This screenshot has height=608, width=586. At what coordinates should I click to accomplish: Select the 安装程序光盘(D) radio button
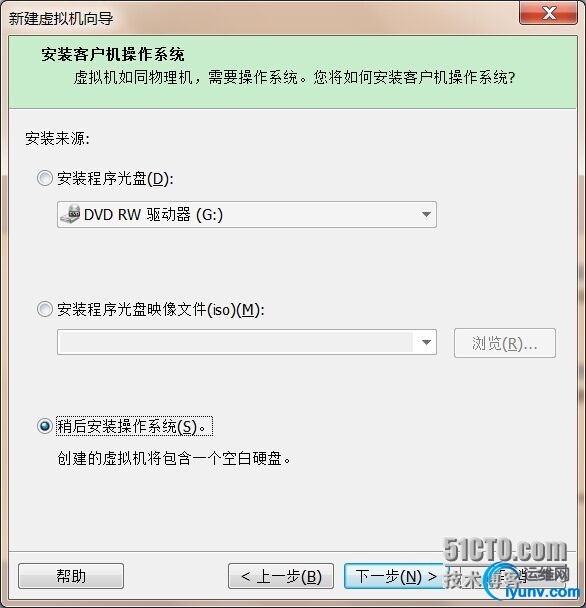(x=45, y=178)
